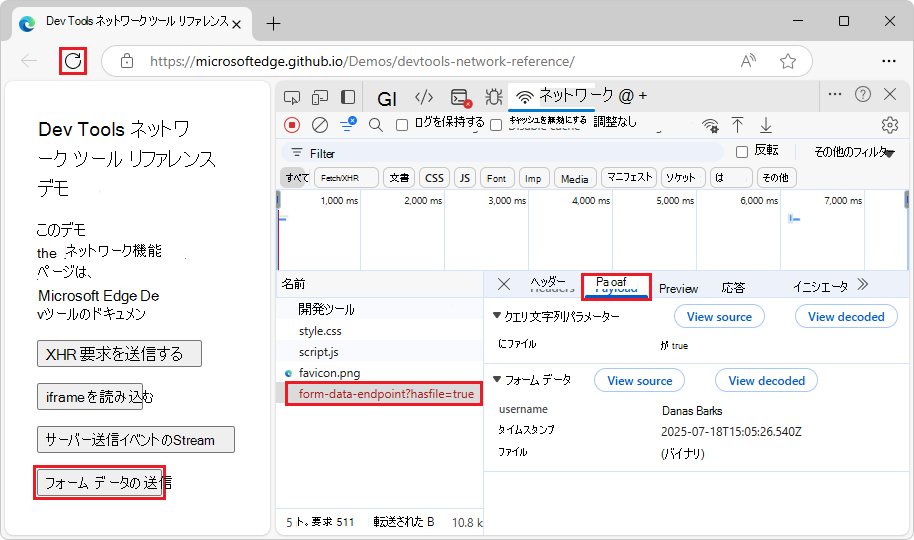The height and width of the screenshot is (540, 914).
Task: Open the site info lock icon
Action: [126, 61]
